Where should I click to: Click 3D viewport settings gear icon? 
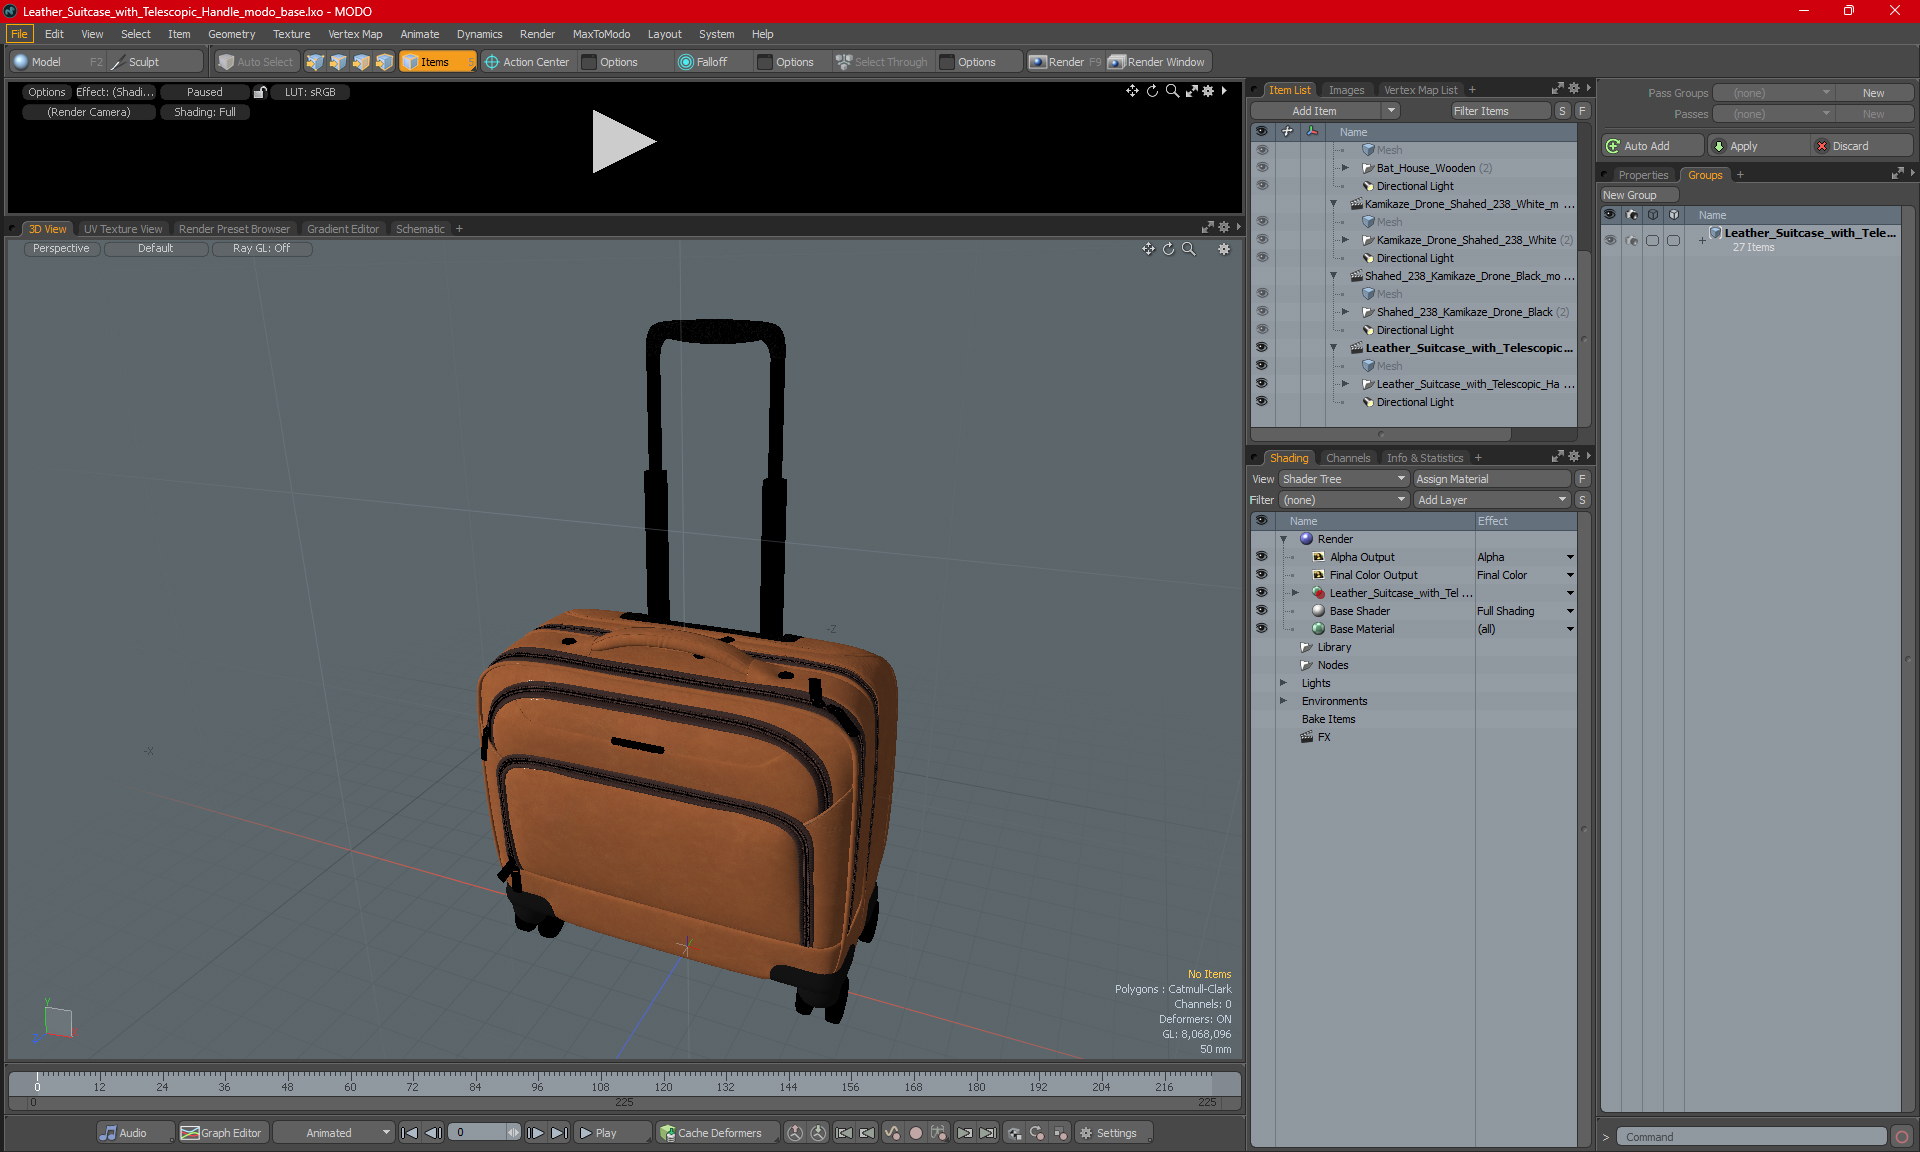1224,249
